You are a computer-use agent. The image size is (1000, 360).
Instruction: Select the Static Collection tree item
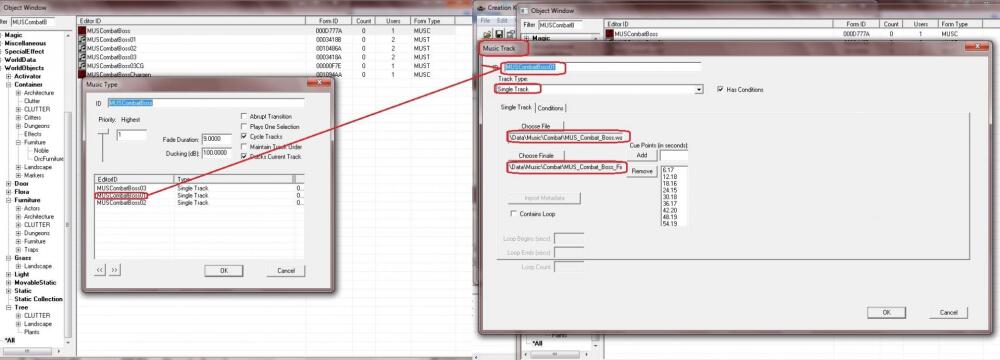click(38, 299)
